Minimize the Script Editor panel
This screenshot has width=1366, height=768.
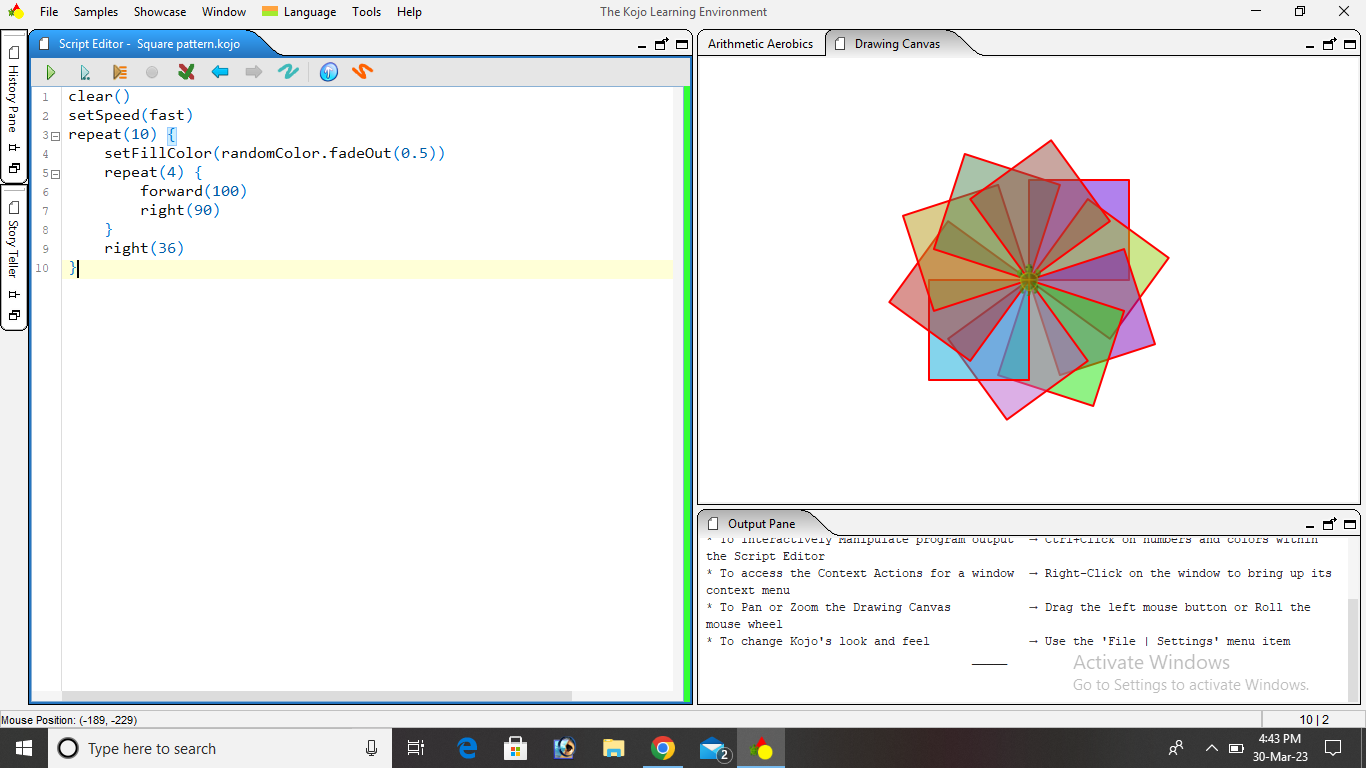tap(642, 46)
